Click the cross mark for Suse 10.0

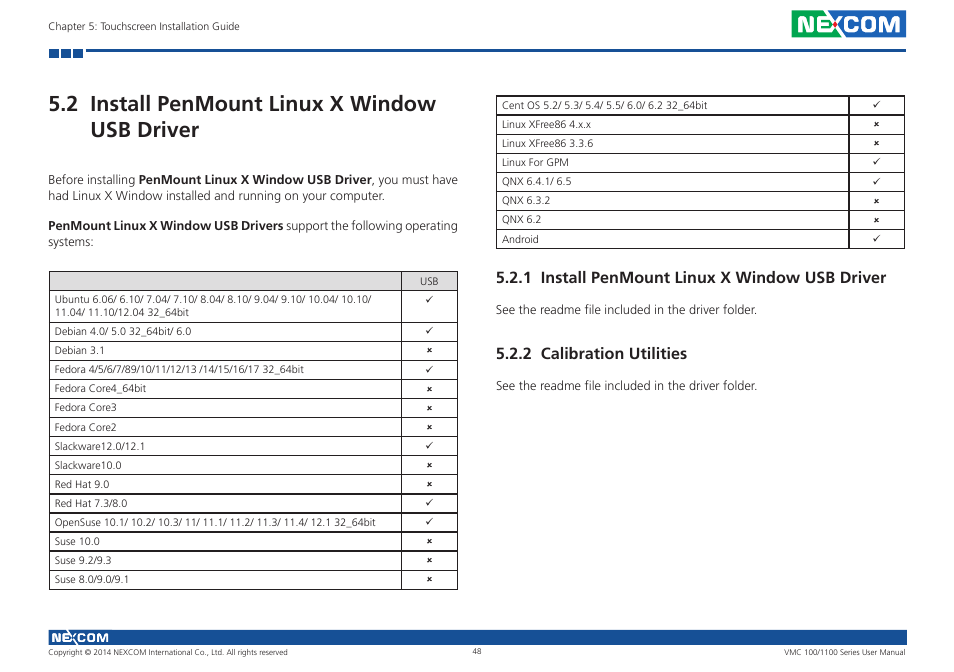coord(430,541)
